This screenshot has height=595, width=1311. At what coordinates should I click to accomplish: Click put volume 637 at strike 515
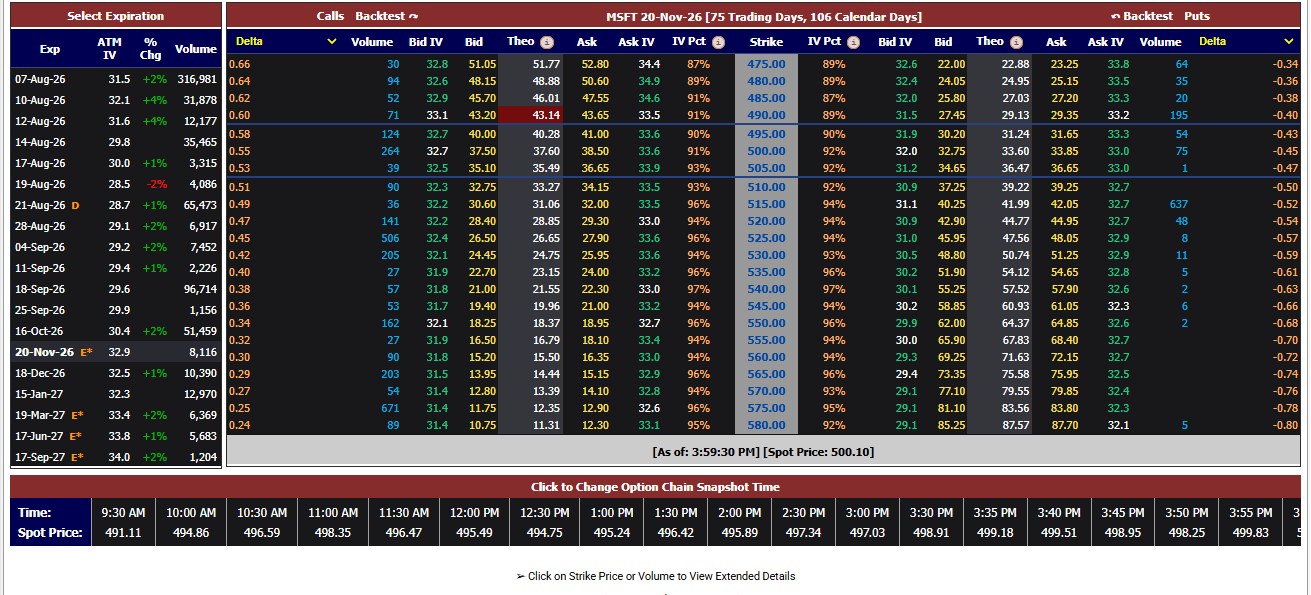(x=1178, y=204)
